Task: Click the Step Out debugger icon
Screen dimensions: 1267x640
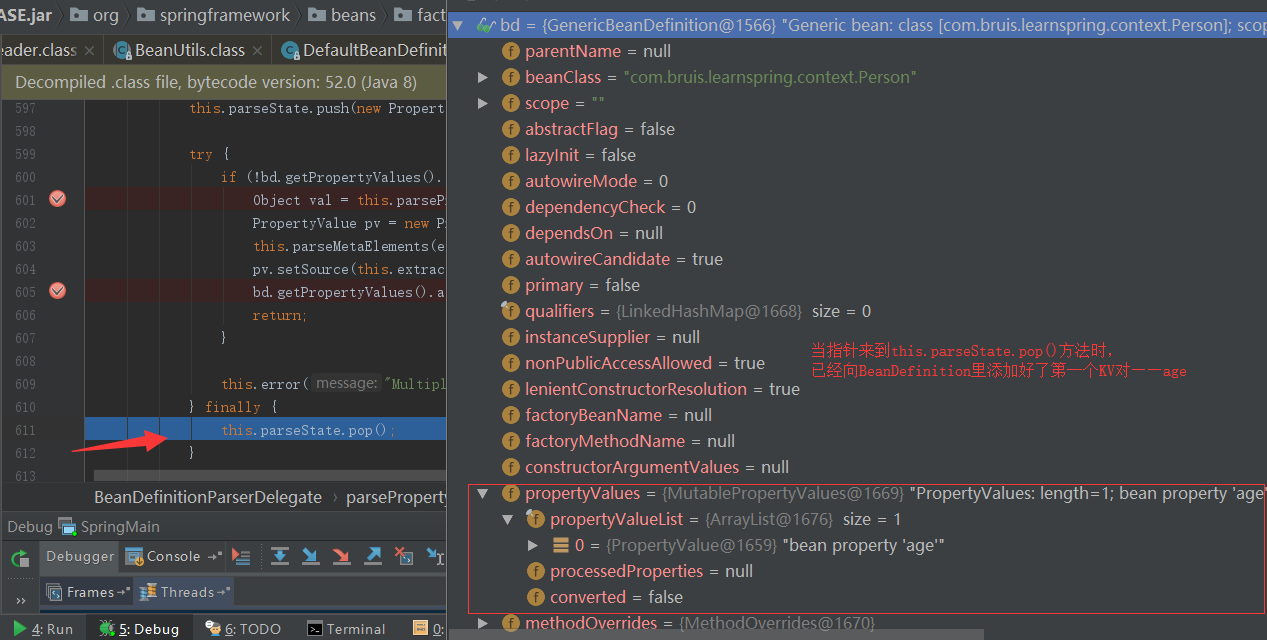Action: pyautogui.click(x=373, y=556)
